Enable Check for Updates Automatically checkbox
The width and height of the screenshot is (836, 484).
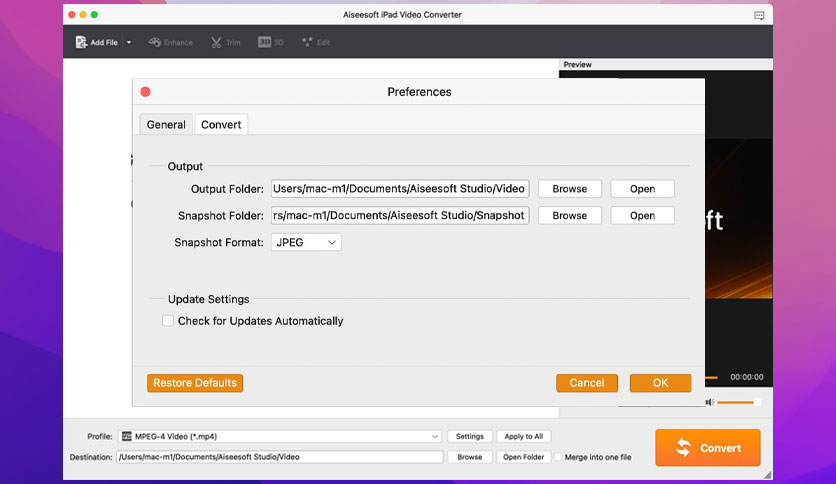point(168,321)
